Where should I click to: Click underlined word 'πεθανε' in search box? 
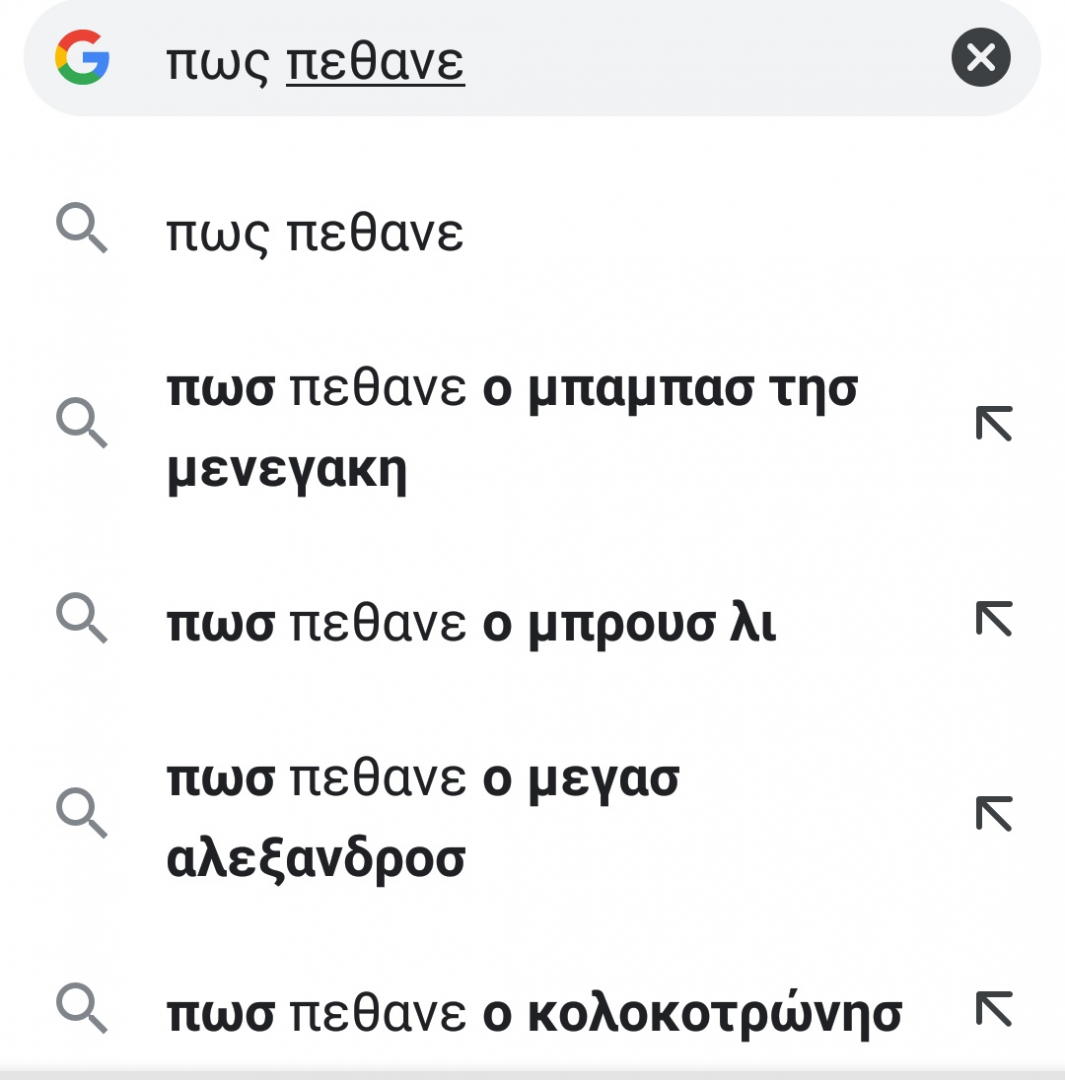[375, 64]
